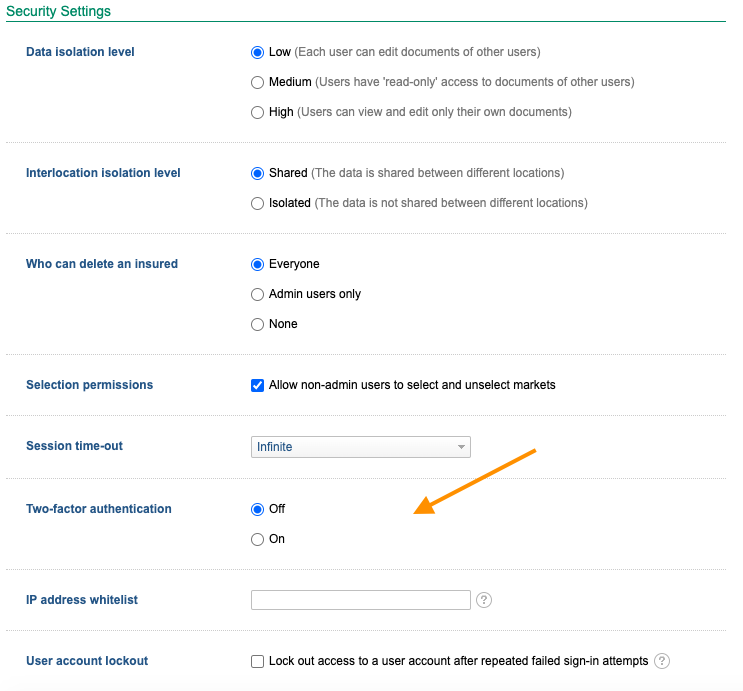Click the Selection permissions label
Image resolution: width=743 pixels, height=691 pixels.
[x=89, y=385]
